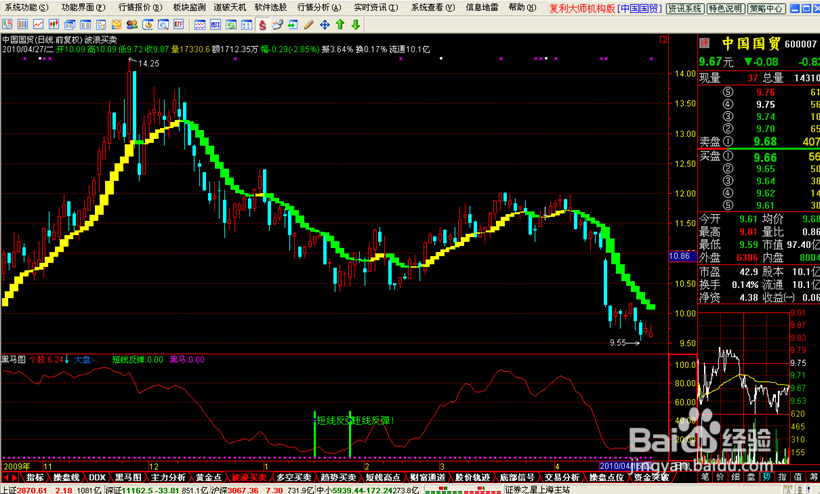Open the 行情报价 menu

[140, 7]
